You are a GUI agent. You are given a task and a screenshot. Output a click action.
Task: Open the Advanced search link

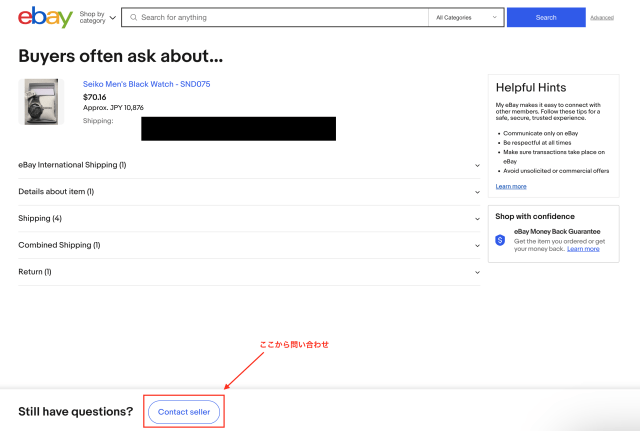(602, 18)
